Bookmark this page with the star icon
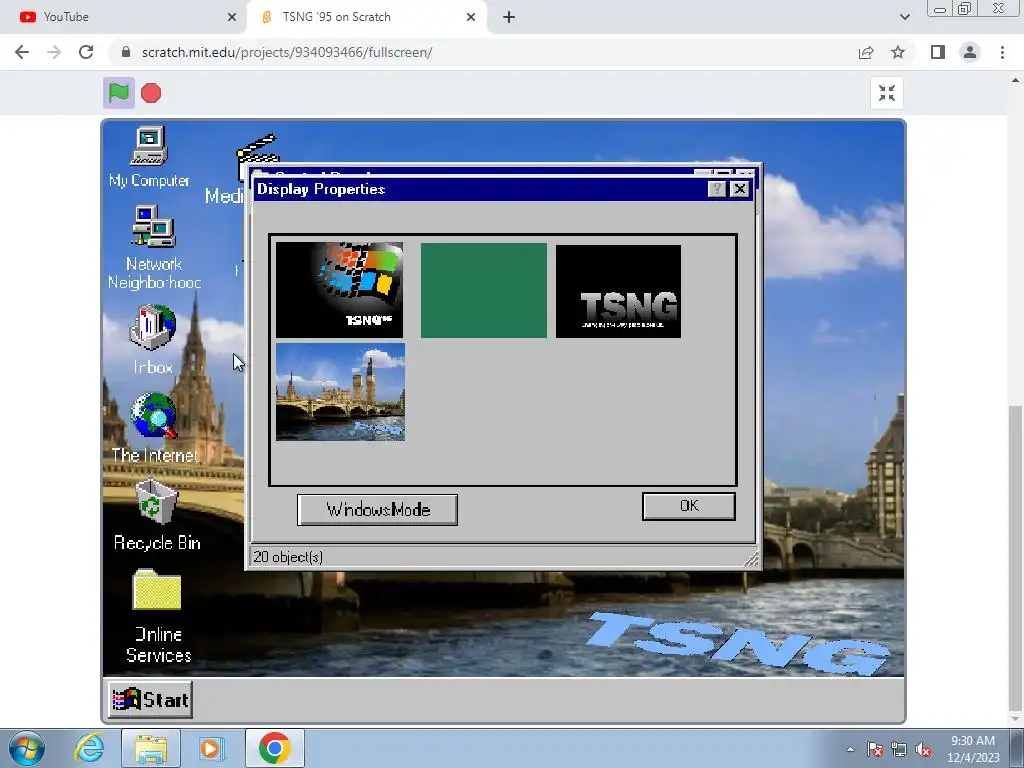The width and height of the screenshot is (1024, 768). [x=898, y=52]
